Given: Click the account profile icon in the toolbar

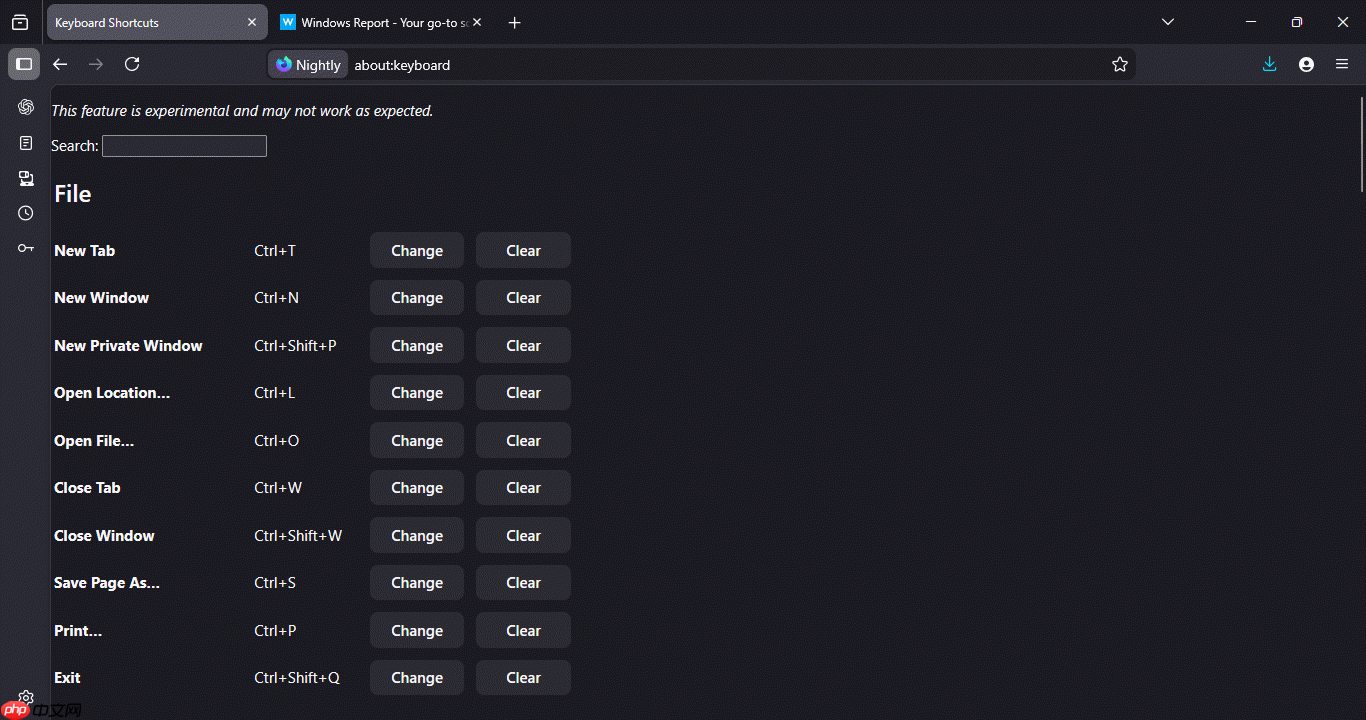Looking at the screenshot, I should click(1306, 64).
